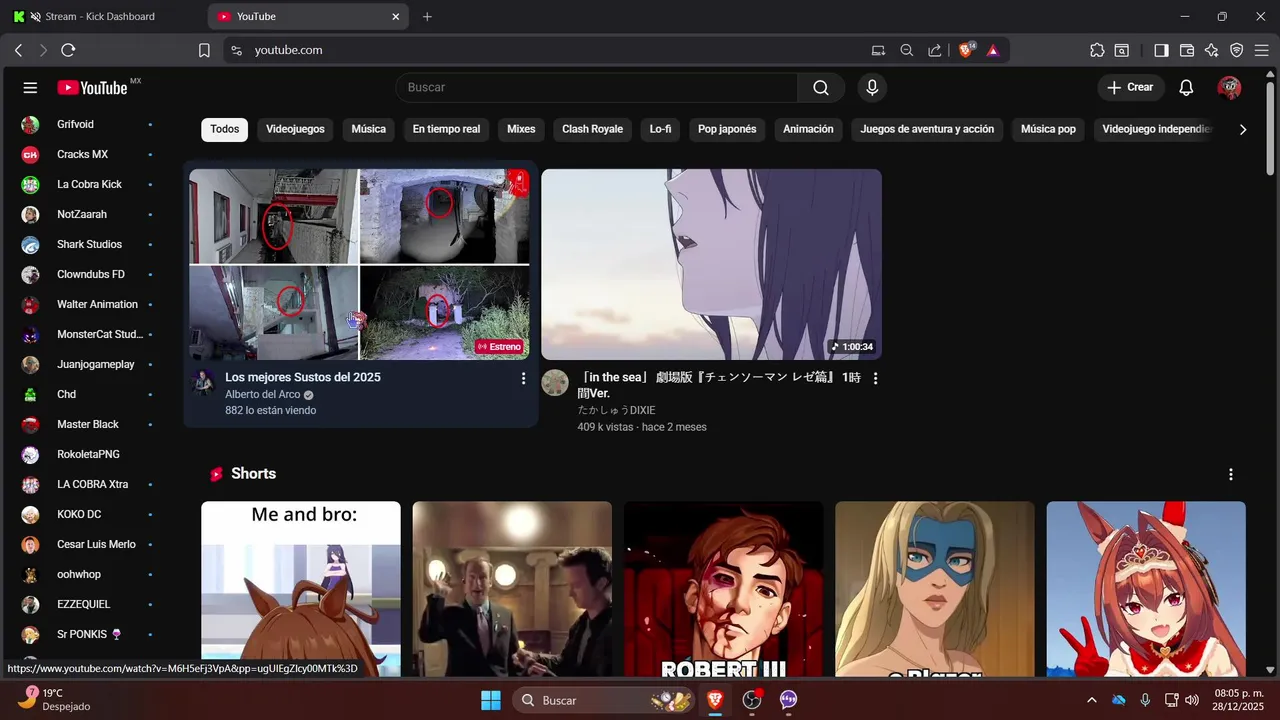Click the search magnifier button
1280x720 pixels.
point(821,88)
